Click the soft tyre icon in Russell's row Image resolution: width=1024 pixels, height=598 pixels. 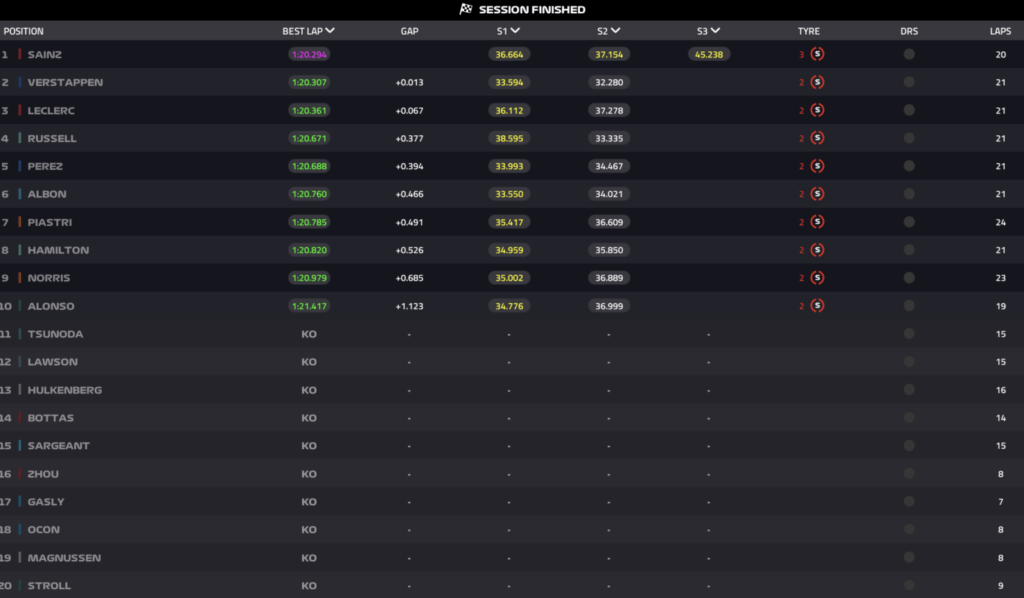(x=817, y=138)
